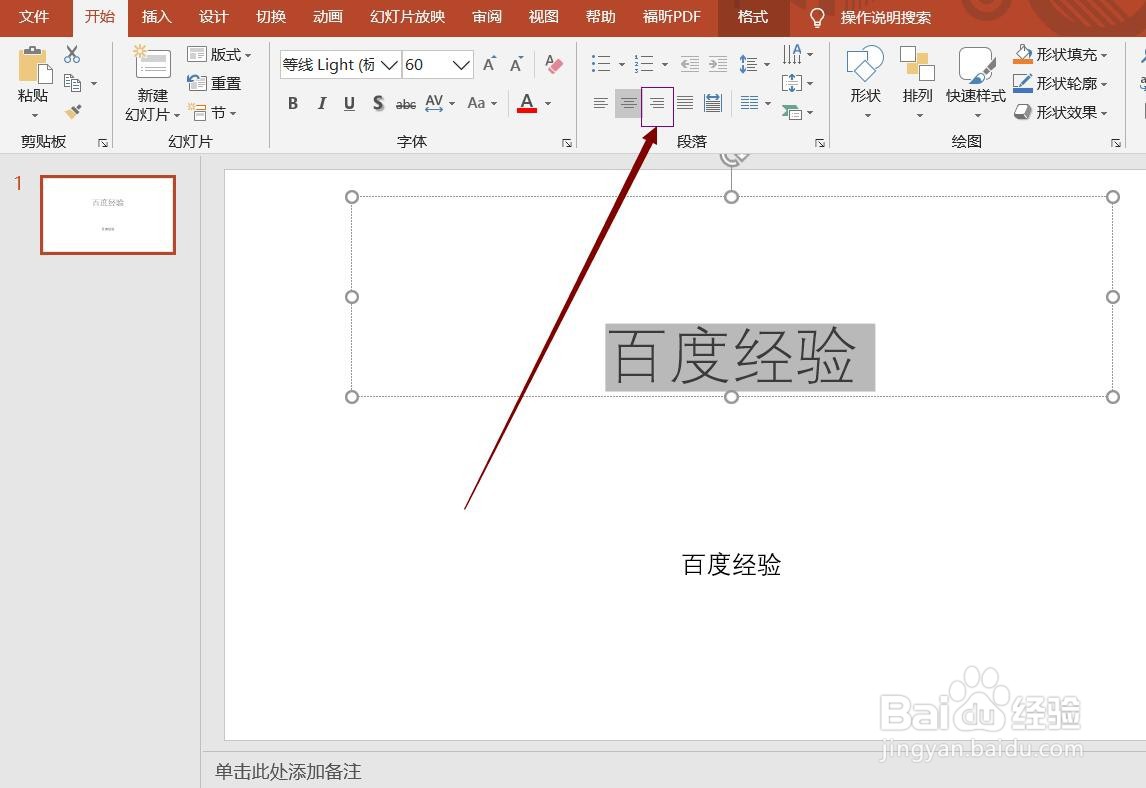Click the Paste clipboard icon
This screenshot has width=1146, height=788.
pos(34,66)
